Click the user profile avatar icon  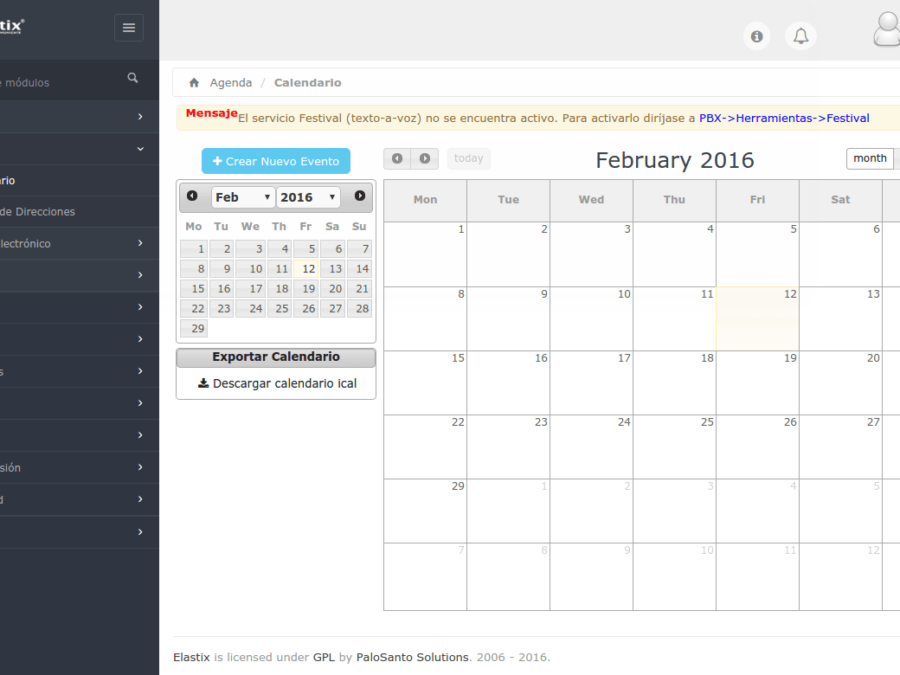886,30
